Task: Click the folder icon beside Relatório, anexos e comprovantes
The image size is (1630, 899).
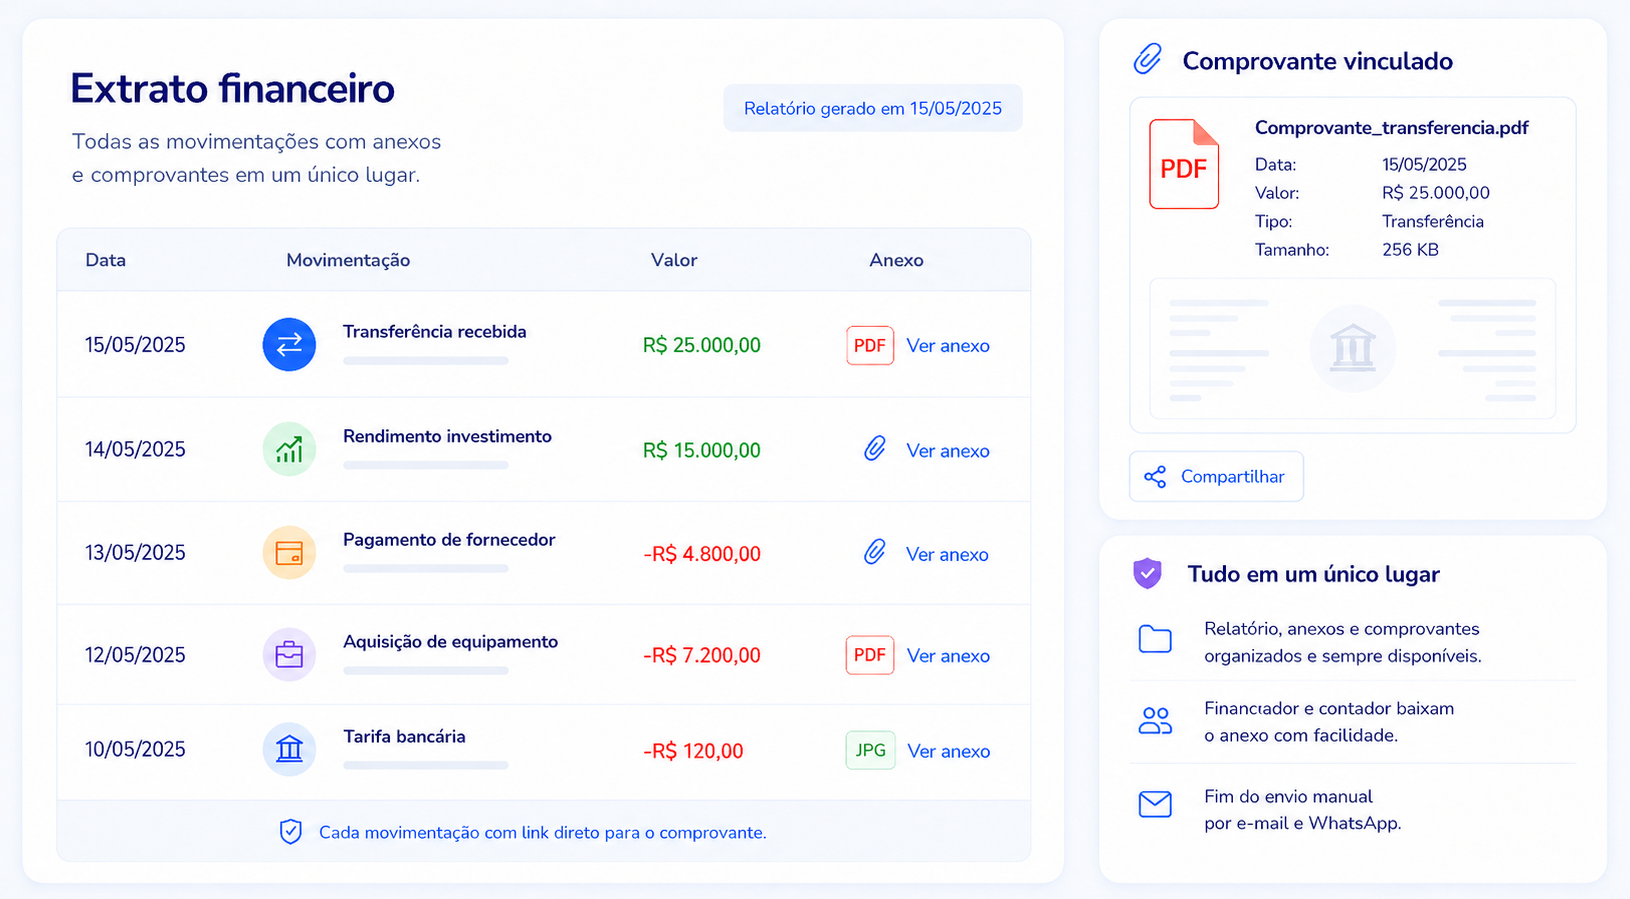Action: [1155, 639]
